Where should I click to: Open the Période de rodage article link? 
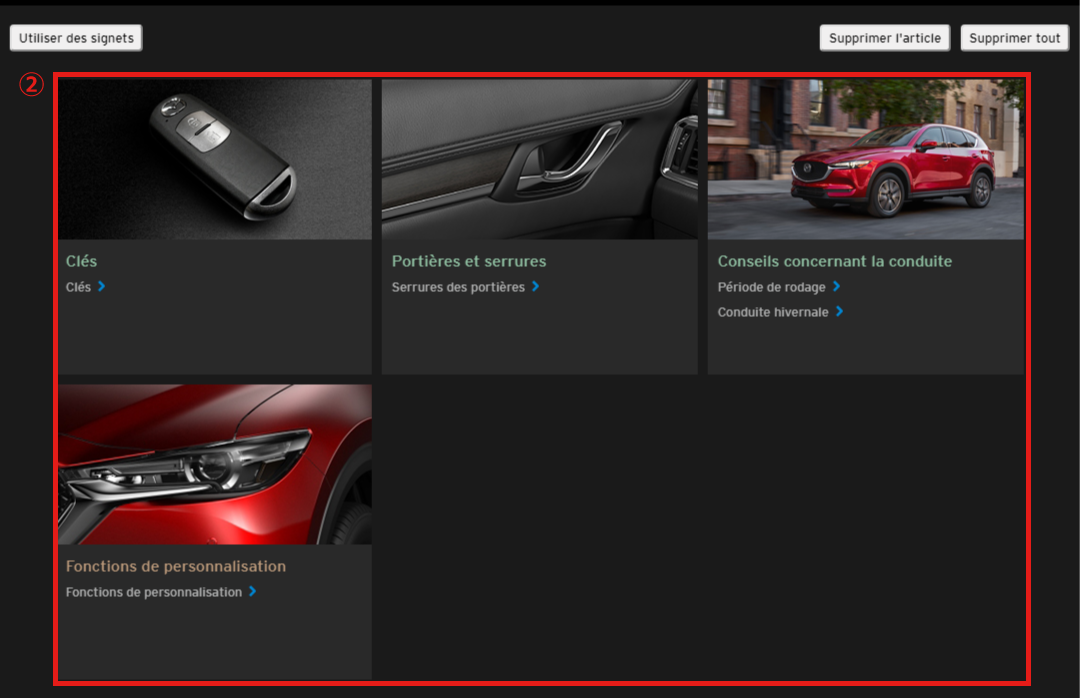point(771,287)
